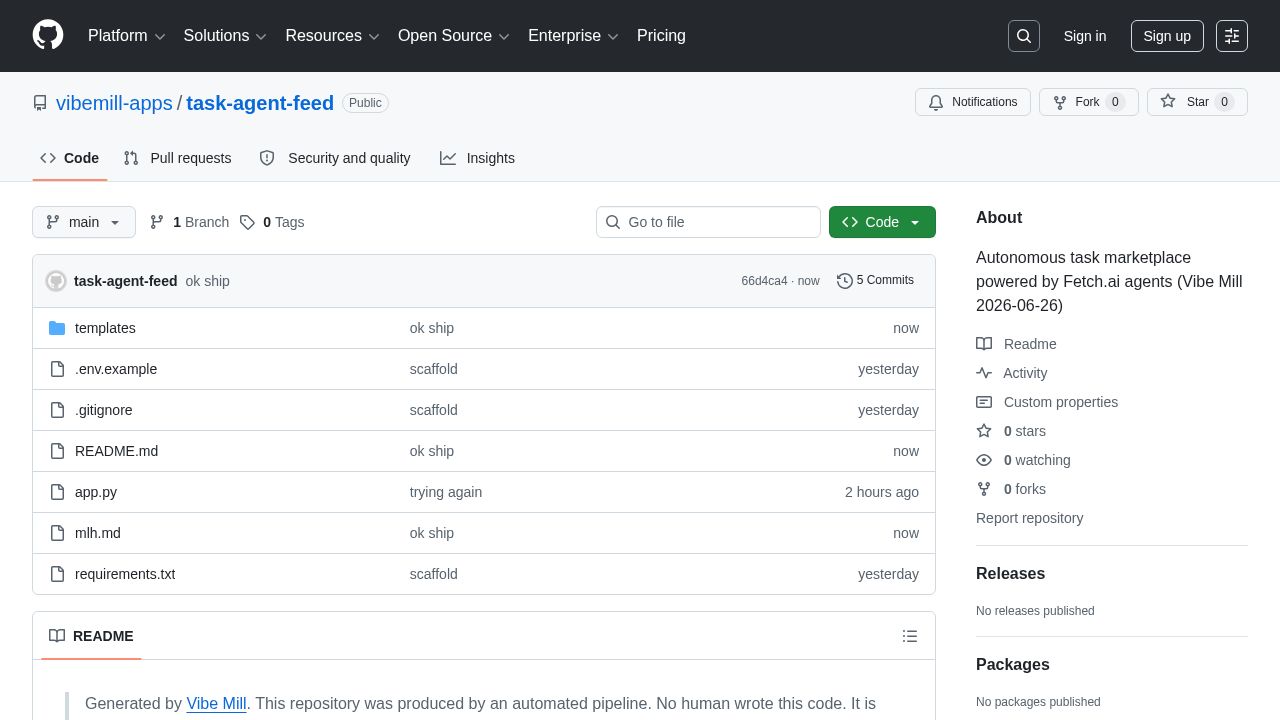Open the README.md file name

(x=116, y=451)
